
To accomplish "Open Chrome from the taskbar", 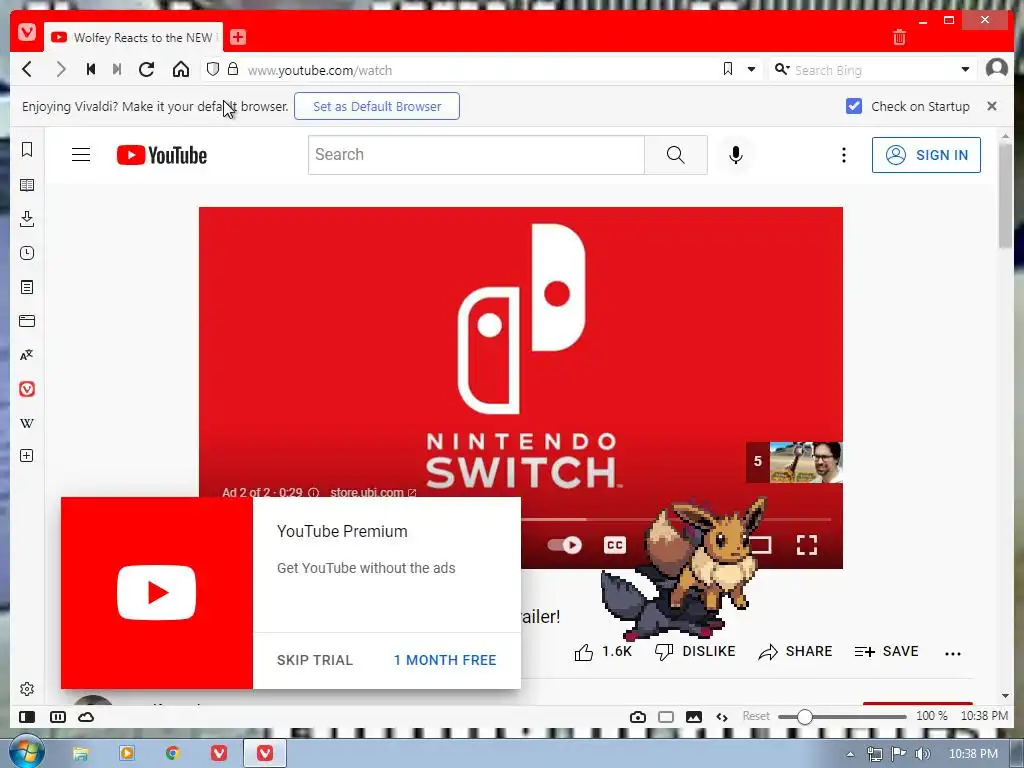I will (172, 754).
